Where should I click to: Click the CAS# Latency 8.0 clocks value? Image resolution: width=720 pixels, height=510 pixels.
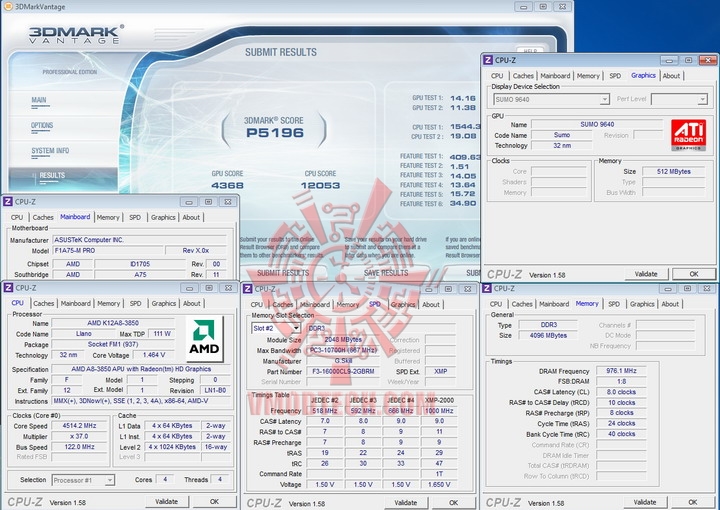621,392
